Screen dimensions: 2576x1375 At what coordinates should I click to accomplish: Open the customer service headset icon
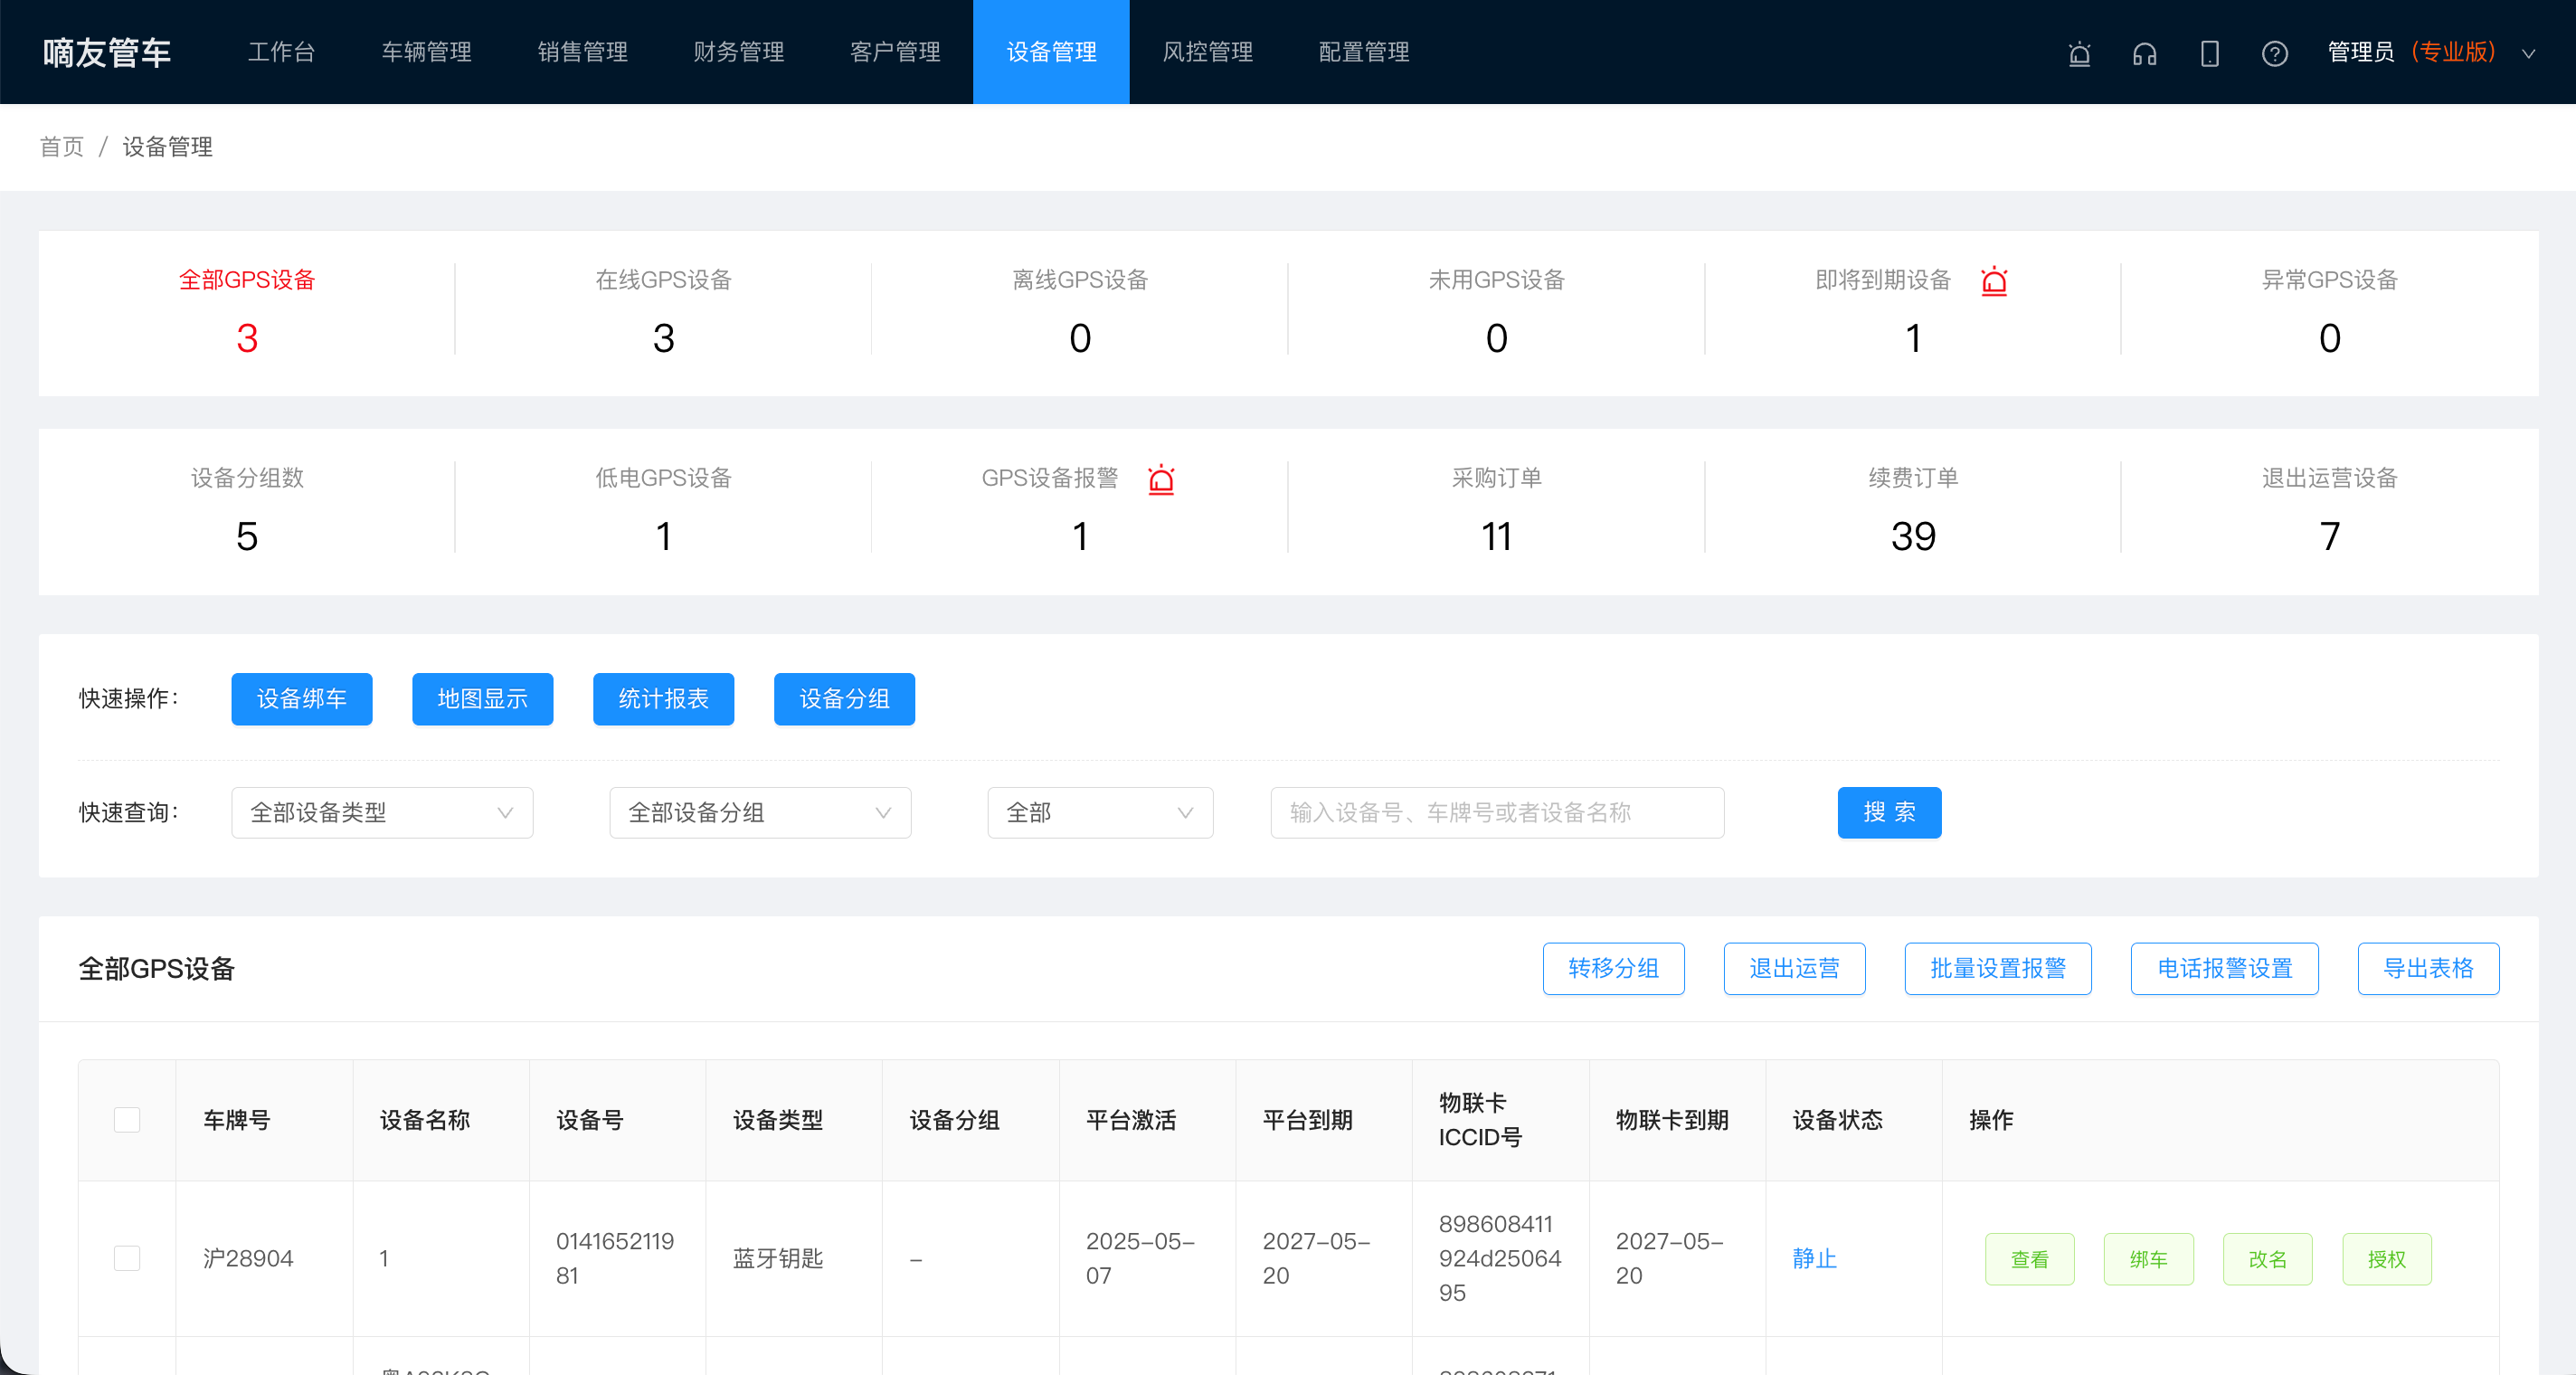click(2144, 53)
